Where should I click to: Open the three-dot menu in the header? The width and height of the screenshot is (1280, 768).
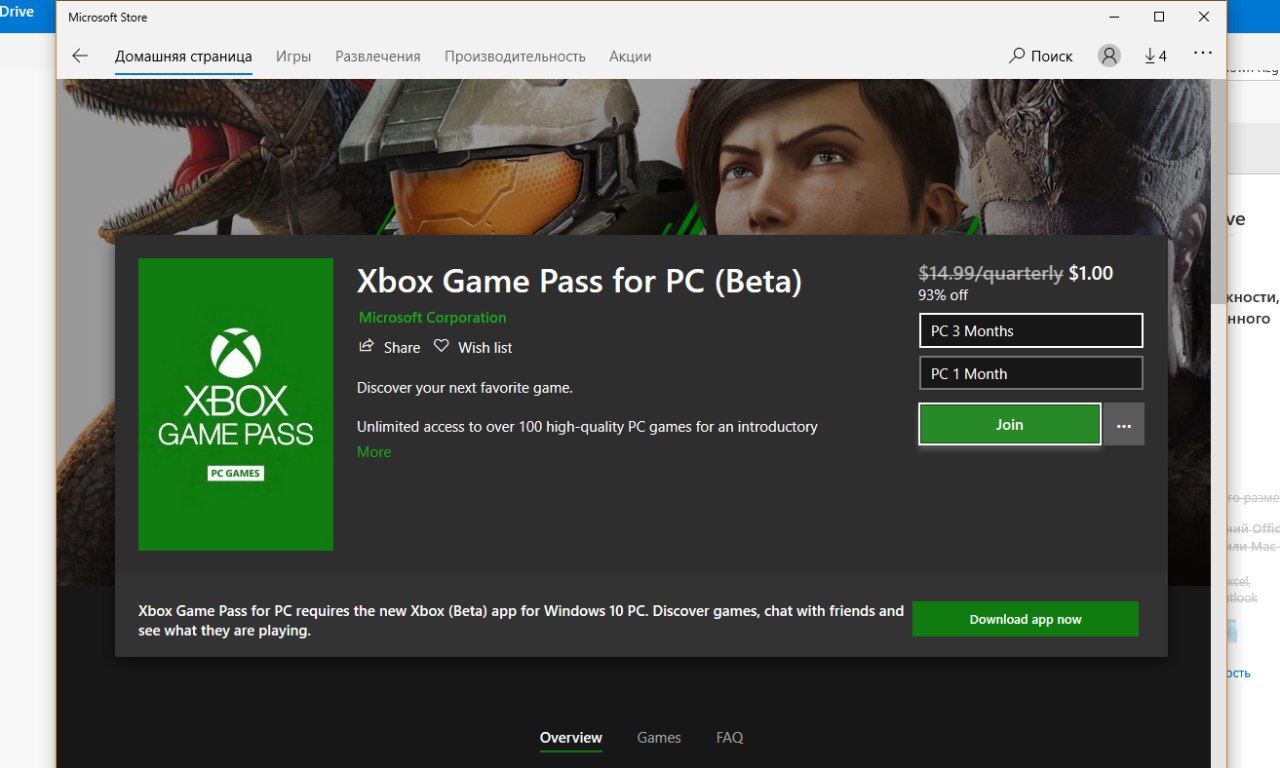[x=1203, y=53]
